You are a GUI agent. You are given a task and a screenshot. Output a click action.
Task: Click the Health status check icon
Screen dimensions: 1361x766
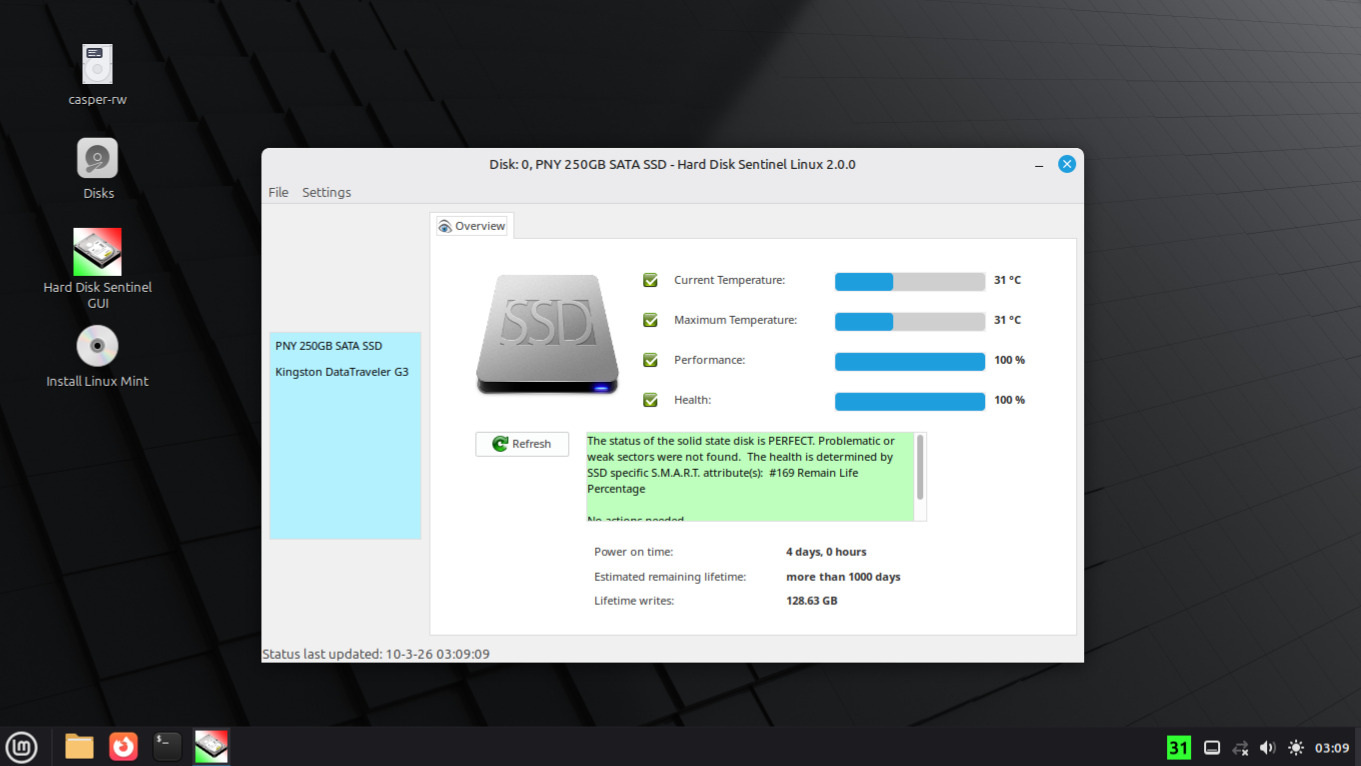[x=650, y=400]
